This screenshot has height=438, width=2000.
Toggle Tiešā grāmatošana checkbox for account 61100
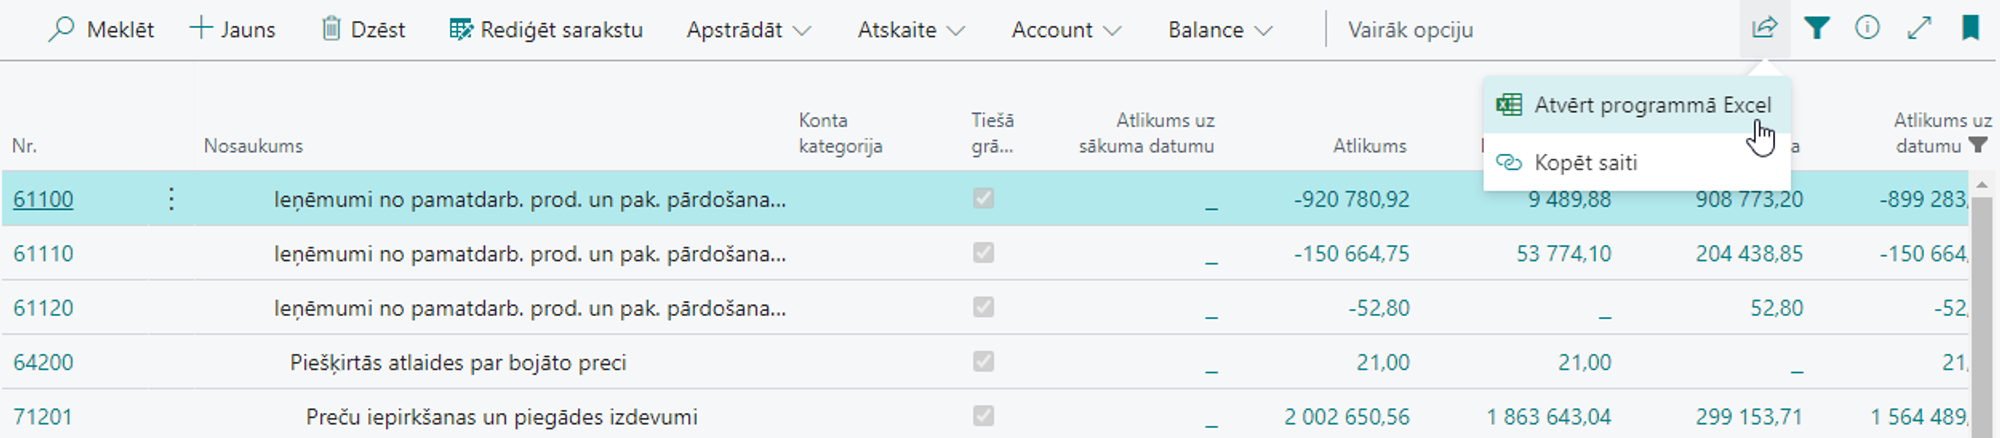point(984,198)
